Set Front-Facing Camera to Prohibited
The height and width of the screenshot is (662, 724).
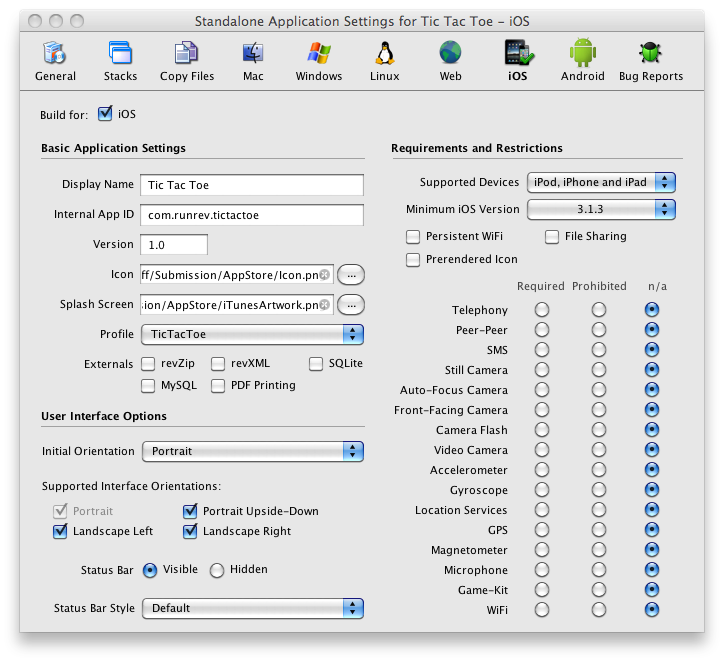599,409
